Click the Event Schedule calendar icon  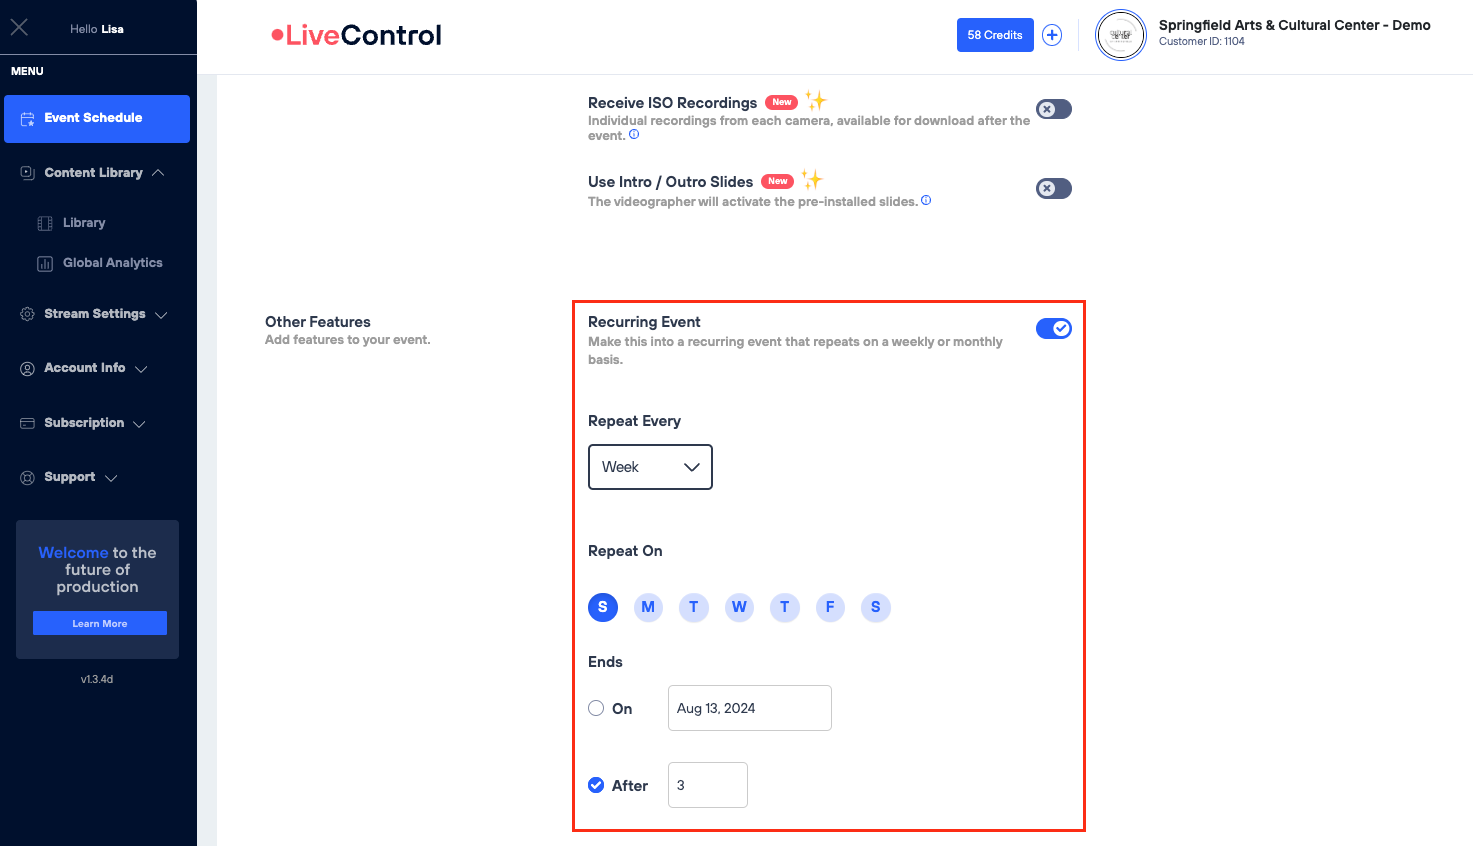[x=28, y=119]
